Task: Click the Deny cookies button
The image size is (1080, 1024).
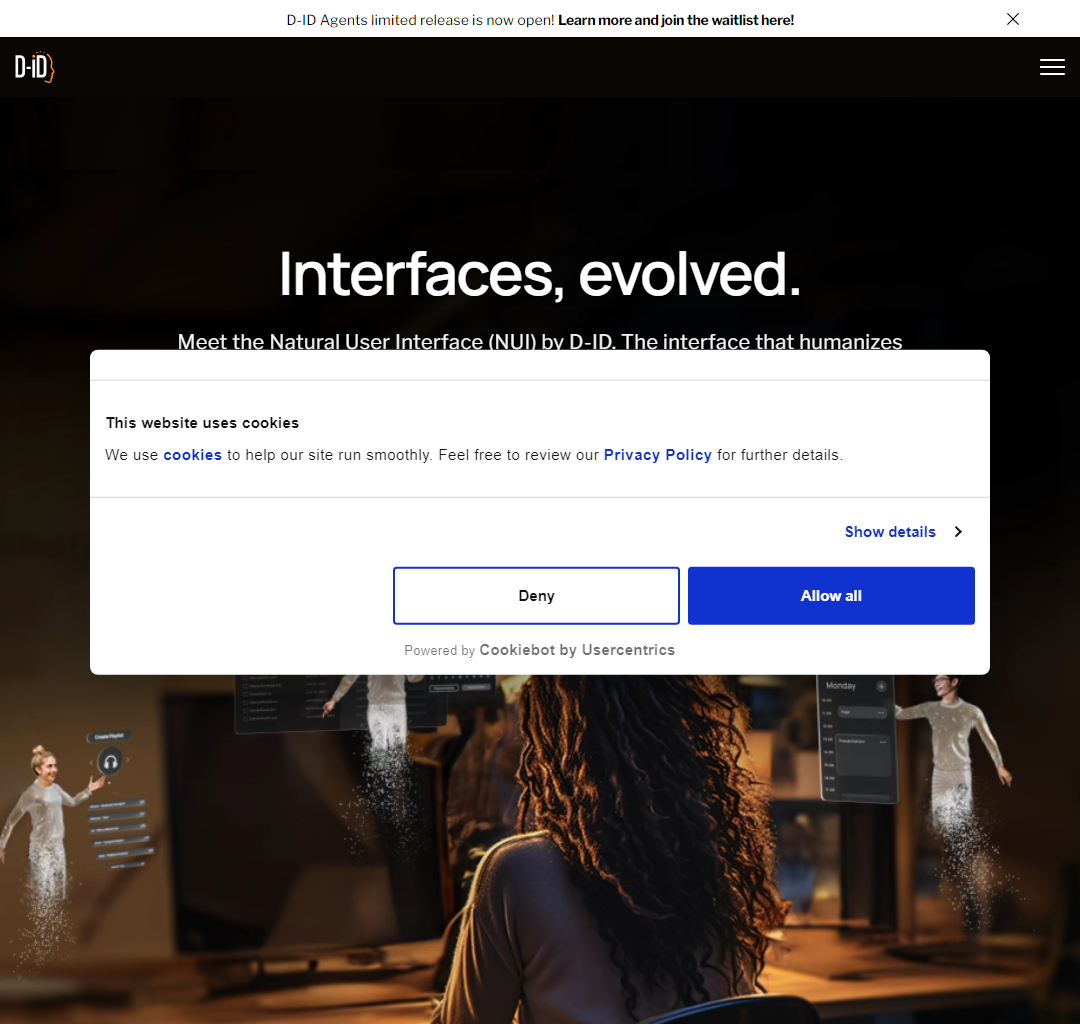Action: click(x=536, y=596)
